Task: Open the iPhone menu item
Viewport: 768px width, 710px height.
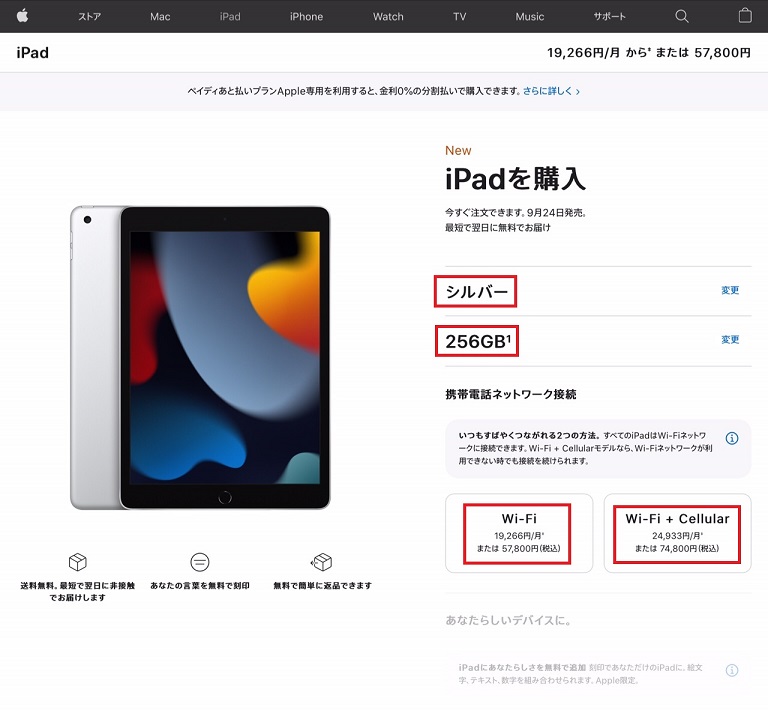Action: 306,17
